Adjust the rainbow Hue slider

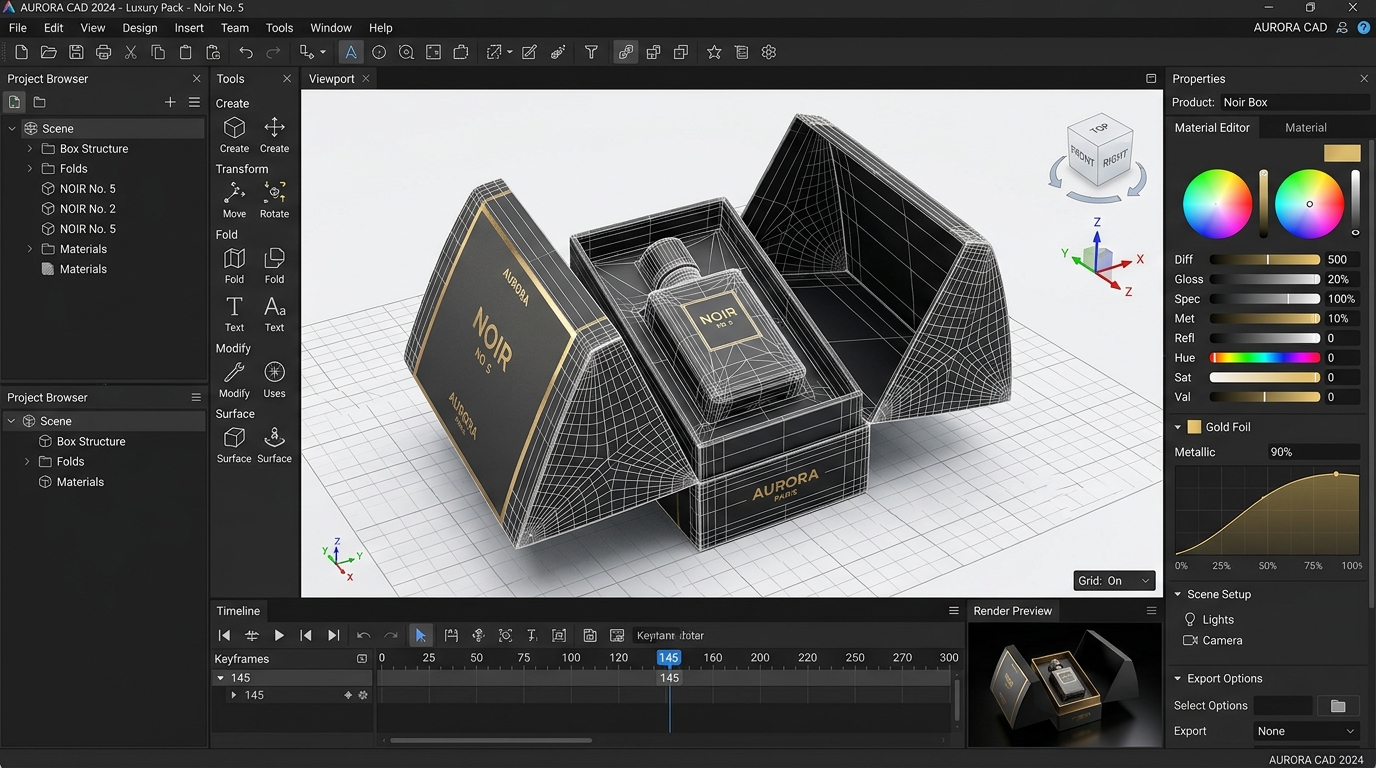tap(1265, 357)
